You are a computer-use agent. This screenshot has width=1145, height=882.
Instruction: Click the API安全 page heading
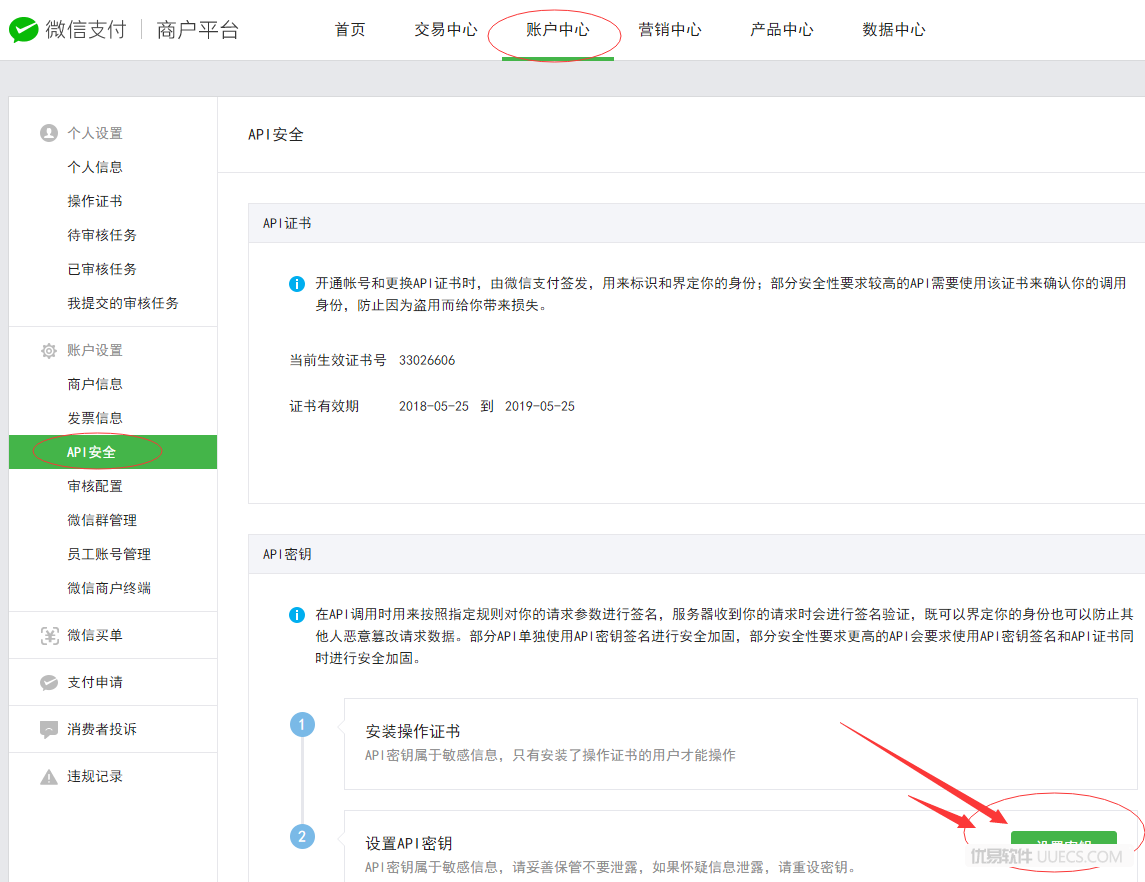click(x=276, y=134)
